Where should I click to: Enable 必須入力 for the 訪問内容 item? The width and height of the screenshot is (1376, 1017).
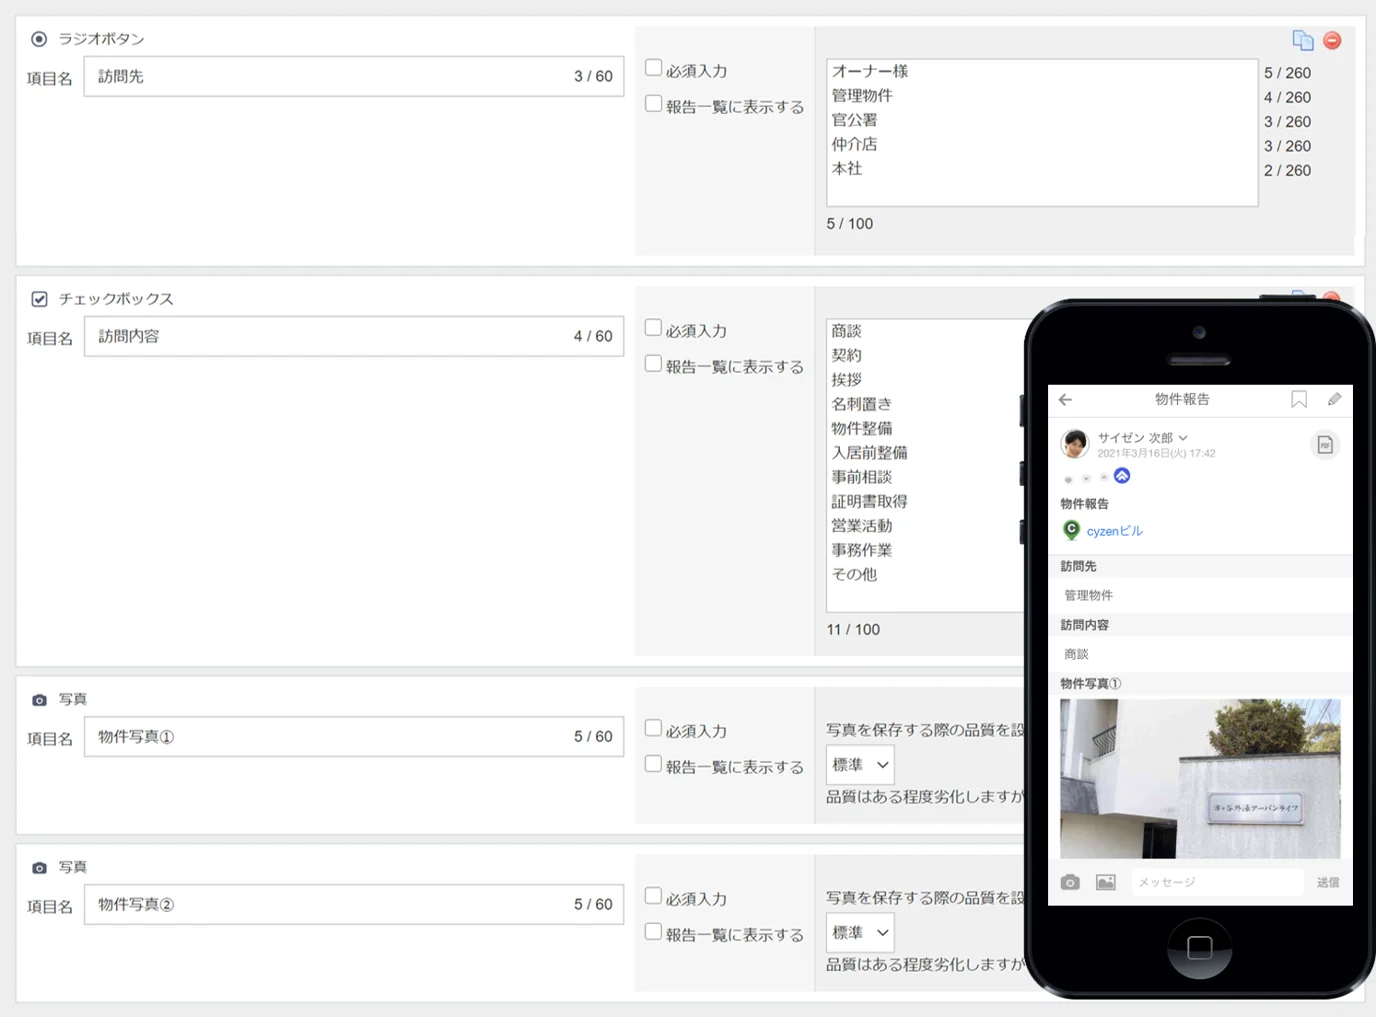(x=653, y=328)
